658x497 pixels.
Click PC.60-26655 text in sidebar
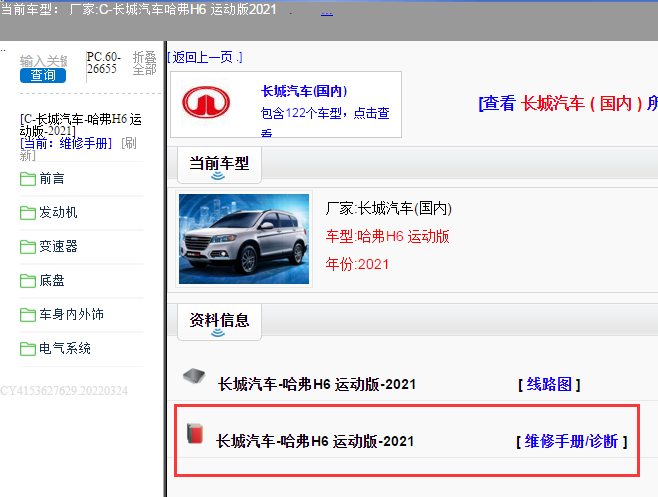(104, 63)
